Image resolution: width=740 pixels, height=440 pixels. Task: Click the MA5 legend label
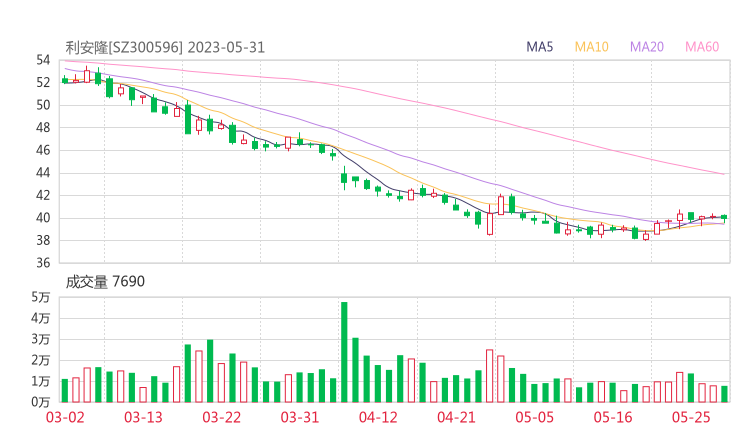pyautogui.click(x=539, y=47)
